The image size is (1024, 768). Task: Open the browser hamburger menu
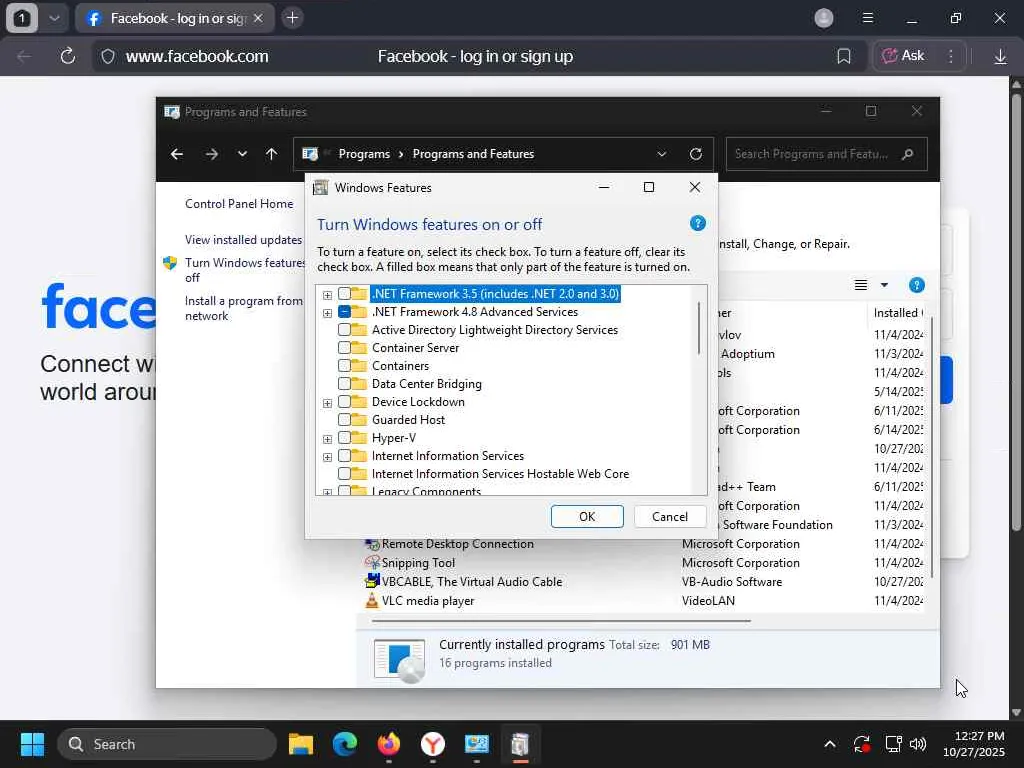(x=868, y=18)
